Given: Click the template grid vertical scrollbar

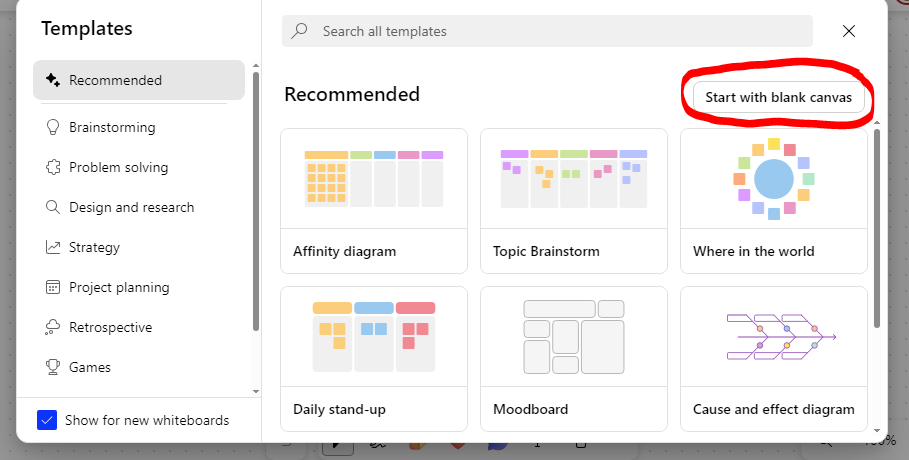Looking at the screenshot, I should (x=877, y=229).
